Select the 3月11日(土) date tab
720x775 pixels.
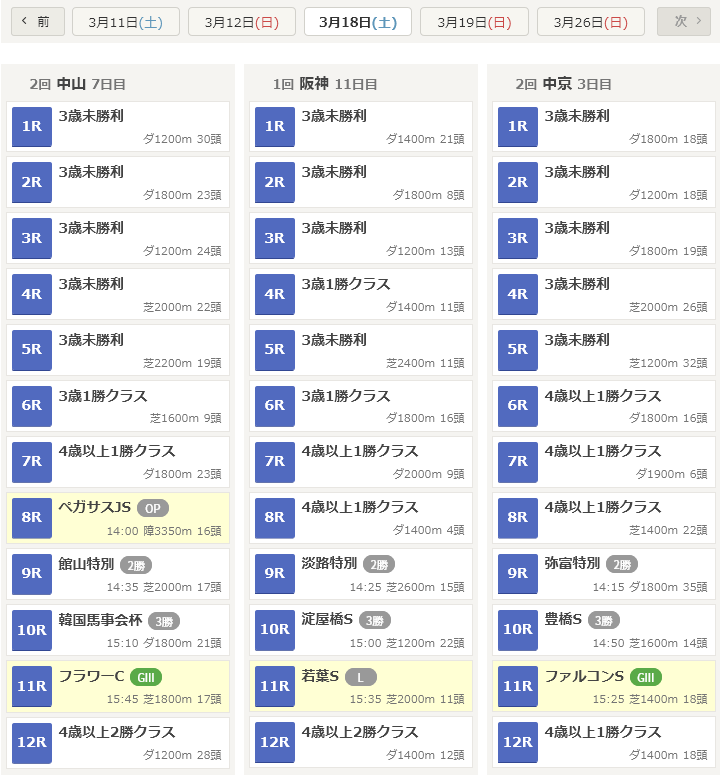click(126, 22)
